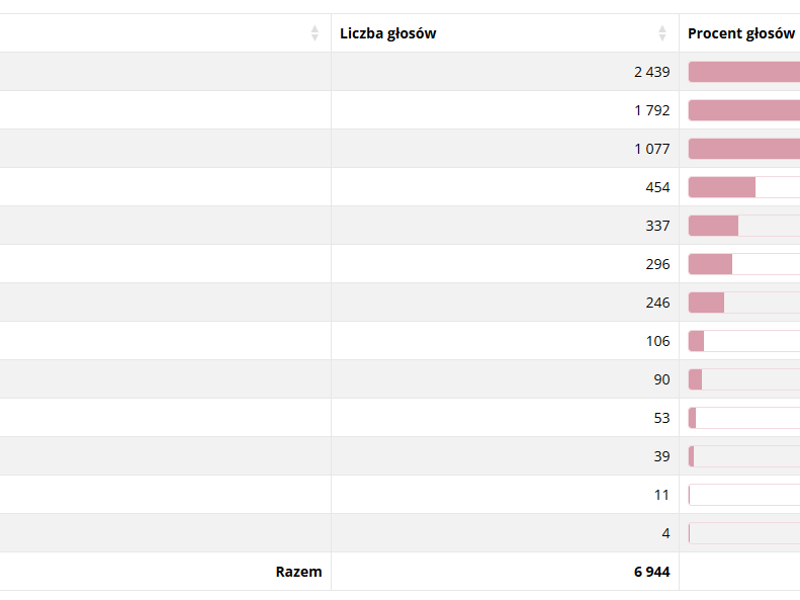
Task: Click the percent bar for 53 votes
Action: [x=744, y=418]
